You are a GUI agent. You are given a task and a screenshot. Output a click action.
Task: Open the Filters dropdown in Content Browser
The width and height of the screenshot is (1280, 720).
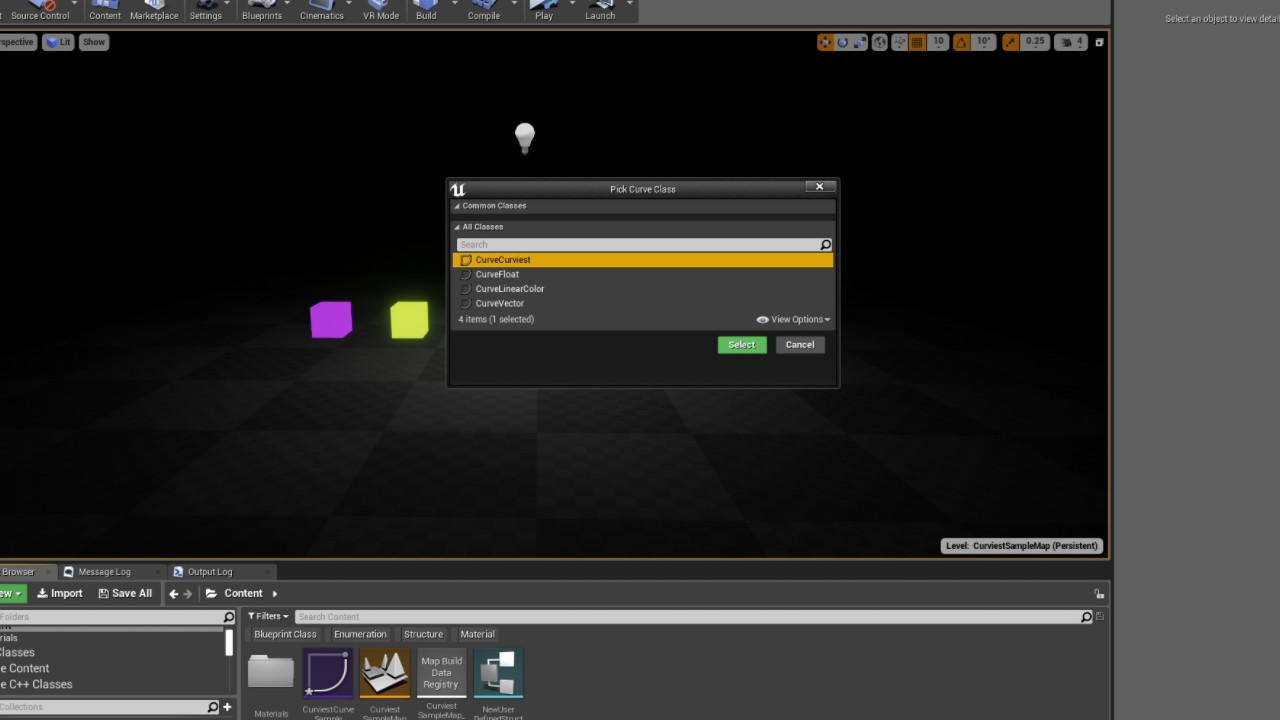pyautogui.click(x=268, y=616)
